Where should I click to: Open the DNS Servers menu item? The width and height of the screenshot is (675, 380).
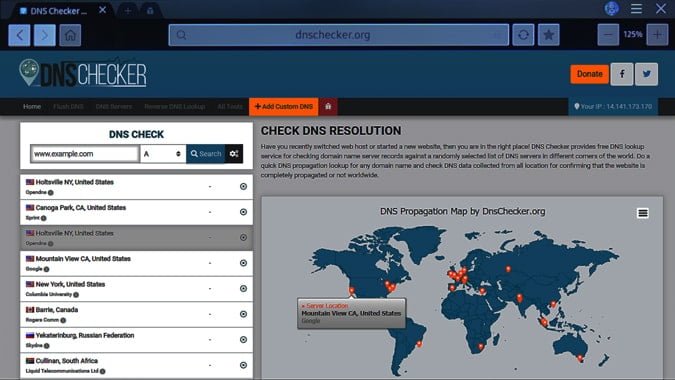pos(114,106)
